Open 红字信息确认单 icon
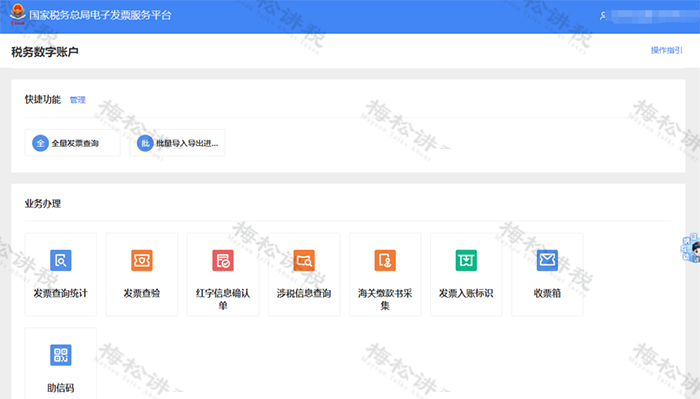700x399 pixels. coord(223,260)
